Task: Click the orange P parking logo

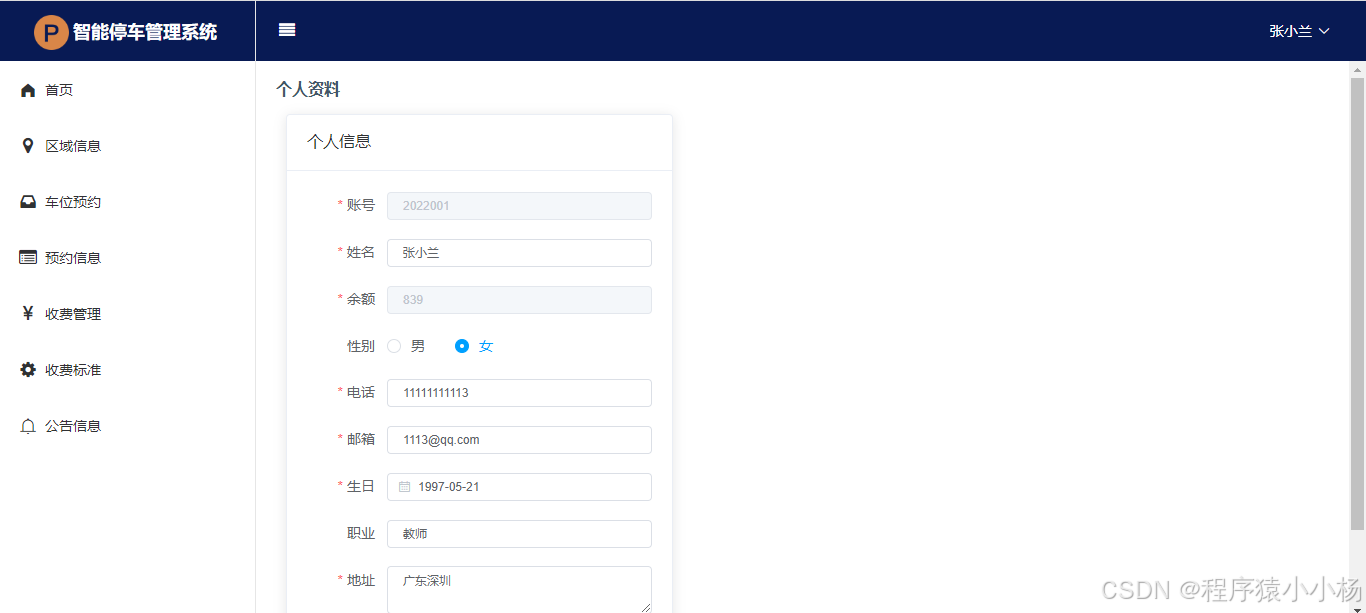Action: pos(51,32)
